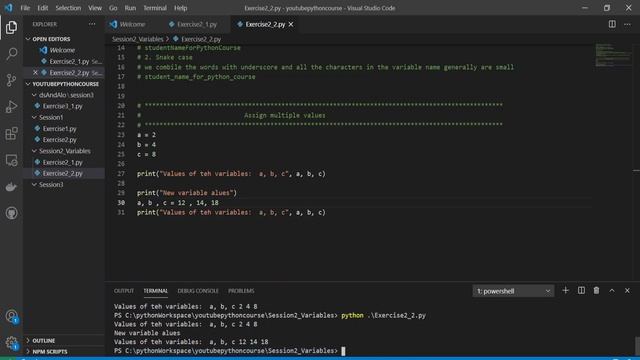Open the Run and Debug view
Image resolution: width=640 pixels, height=360 pixels.
(x=11, y=107)
